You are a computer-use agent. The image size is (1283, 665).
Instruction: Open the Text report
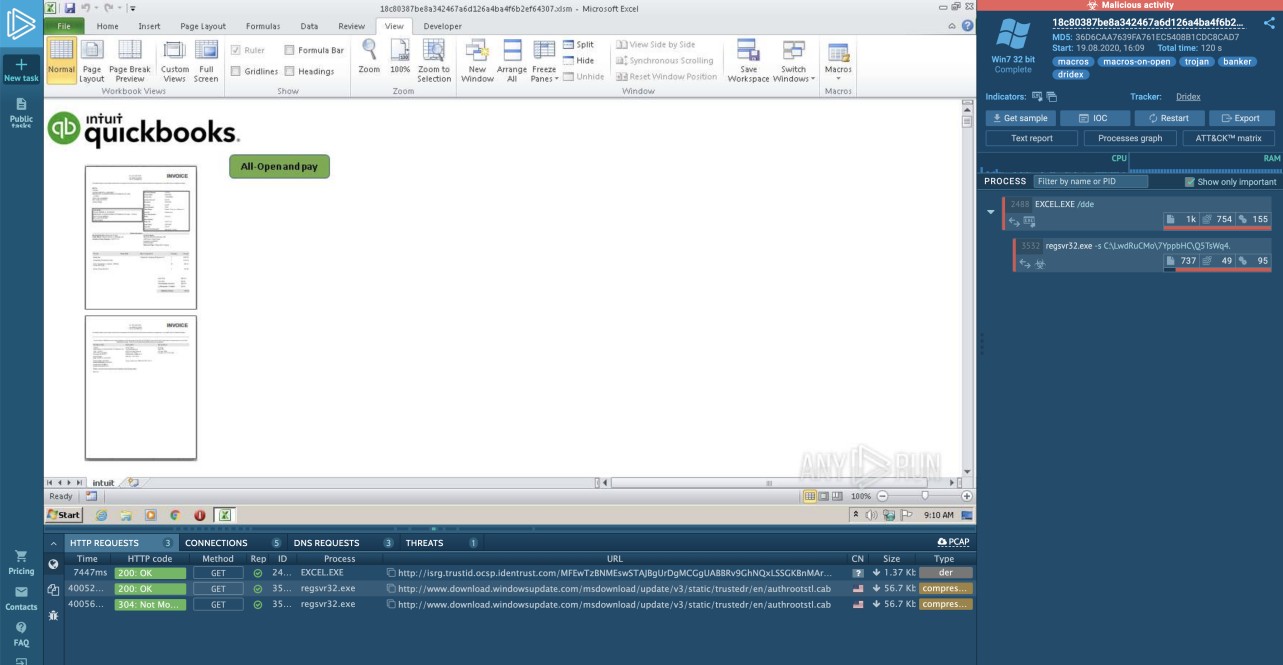(1032, 138)
